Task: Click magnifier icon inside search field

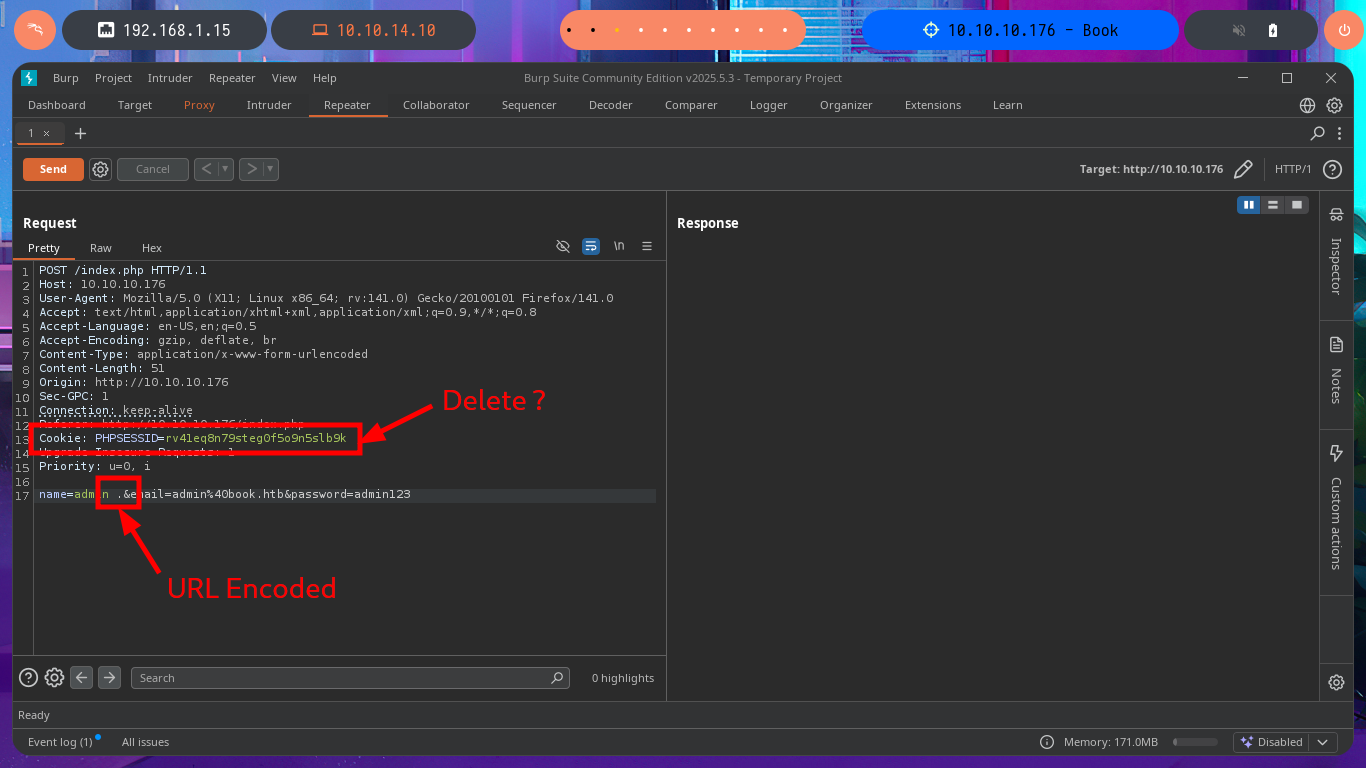Action: pos(557,677)
